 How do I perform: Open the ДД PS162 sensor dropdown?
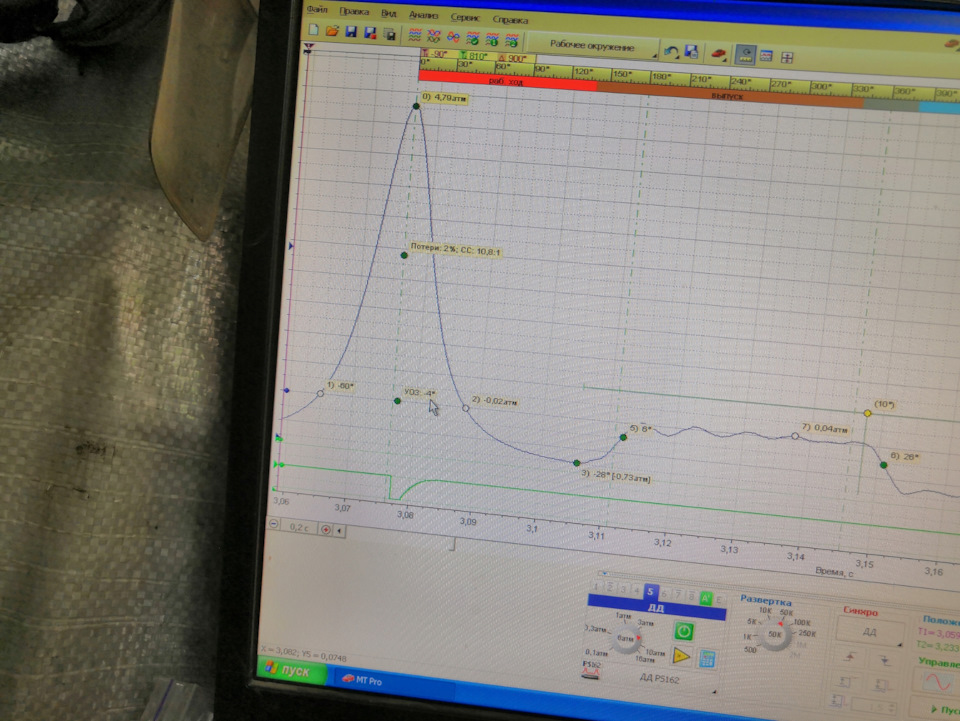pyautogui.click(x=659, y=679)
